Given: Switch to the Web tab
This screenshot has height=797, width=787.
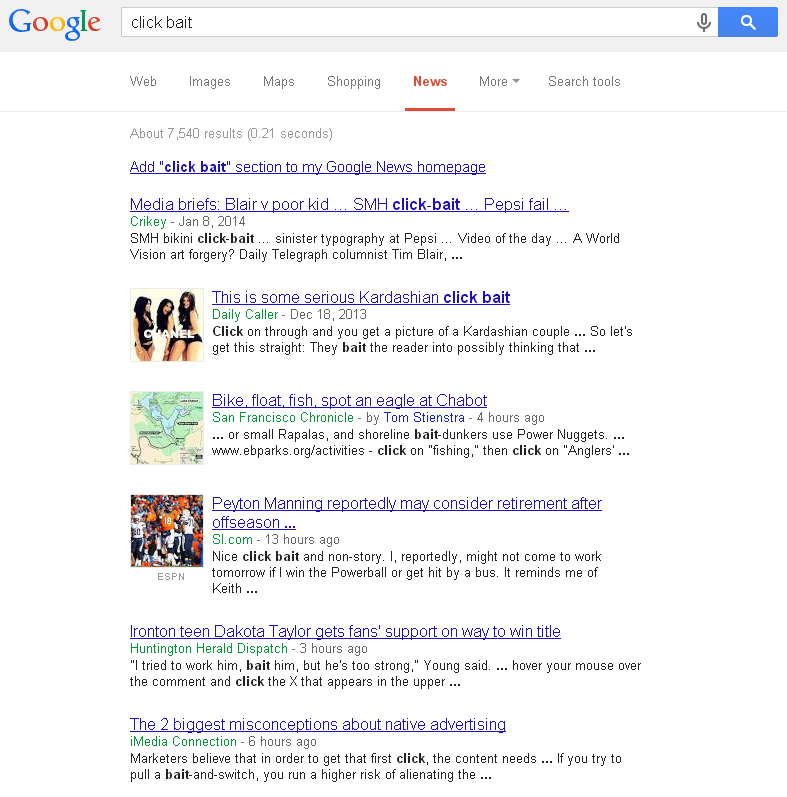Looking at the screenshot, I should tap(143, 81).
